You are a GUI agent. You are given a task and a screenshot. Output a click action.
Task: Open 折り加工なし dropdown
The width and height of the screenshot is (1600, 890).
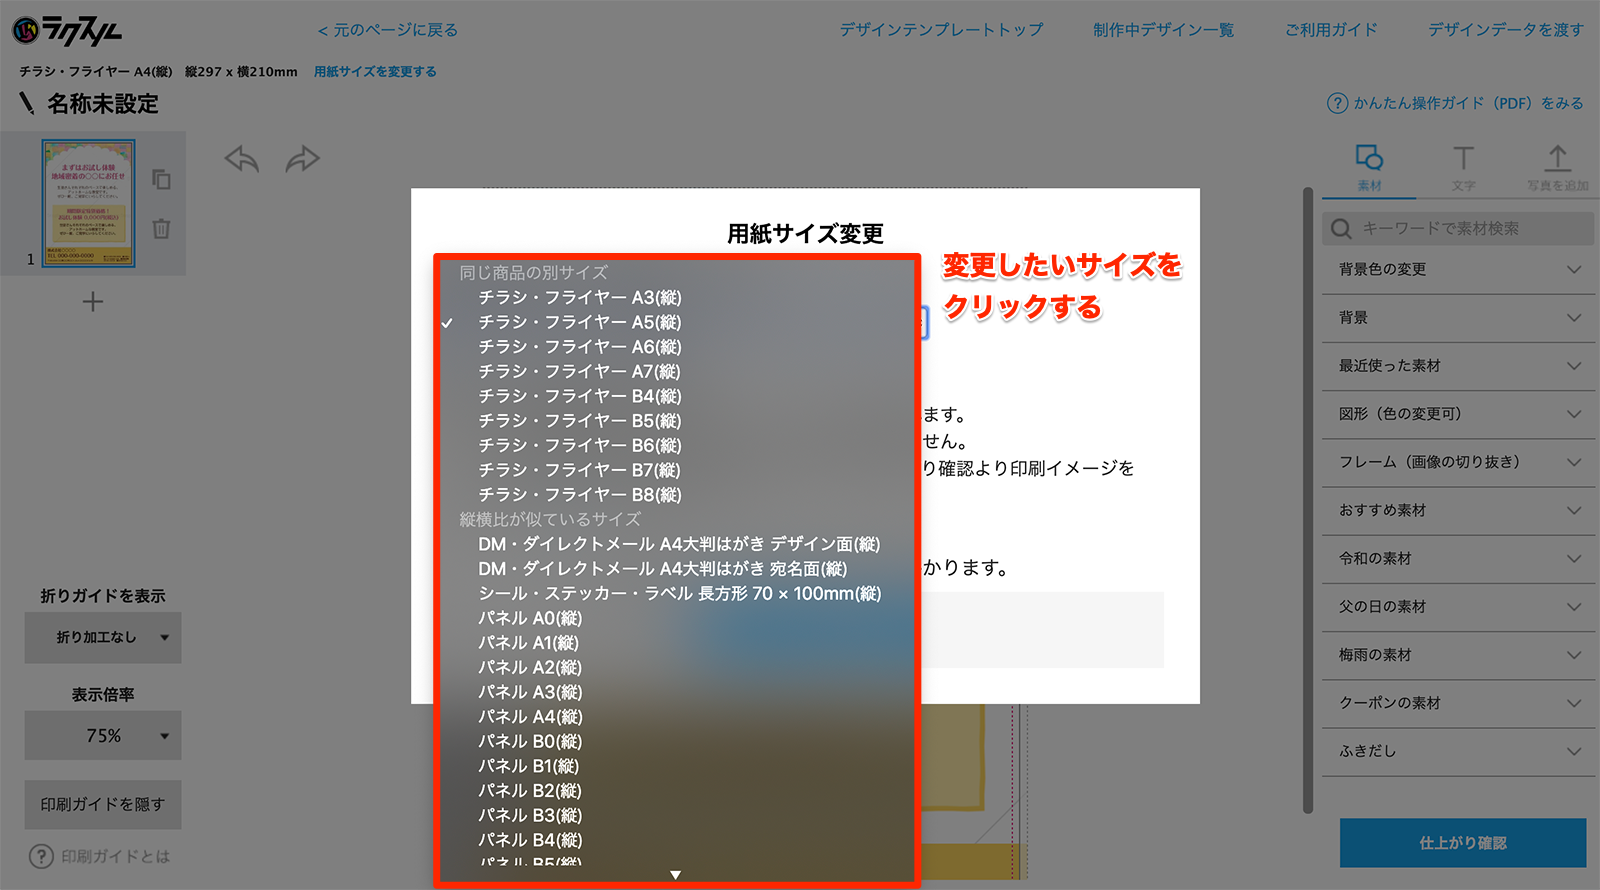pos(103,637)
